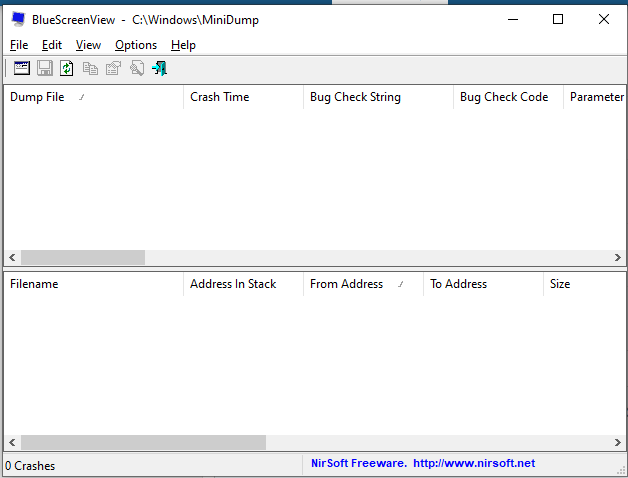Click the BlueScreenView app icon in title bar
The height and width of the screenshot is (478, 628).
(18, 19)
